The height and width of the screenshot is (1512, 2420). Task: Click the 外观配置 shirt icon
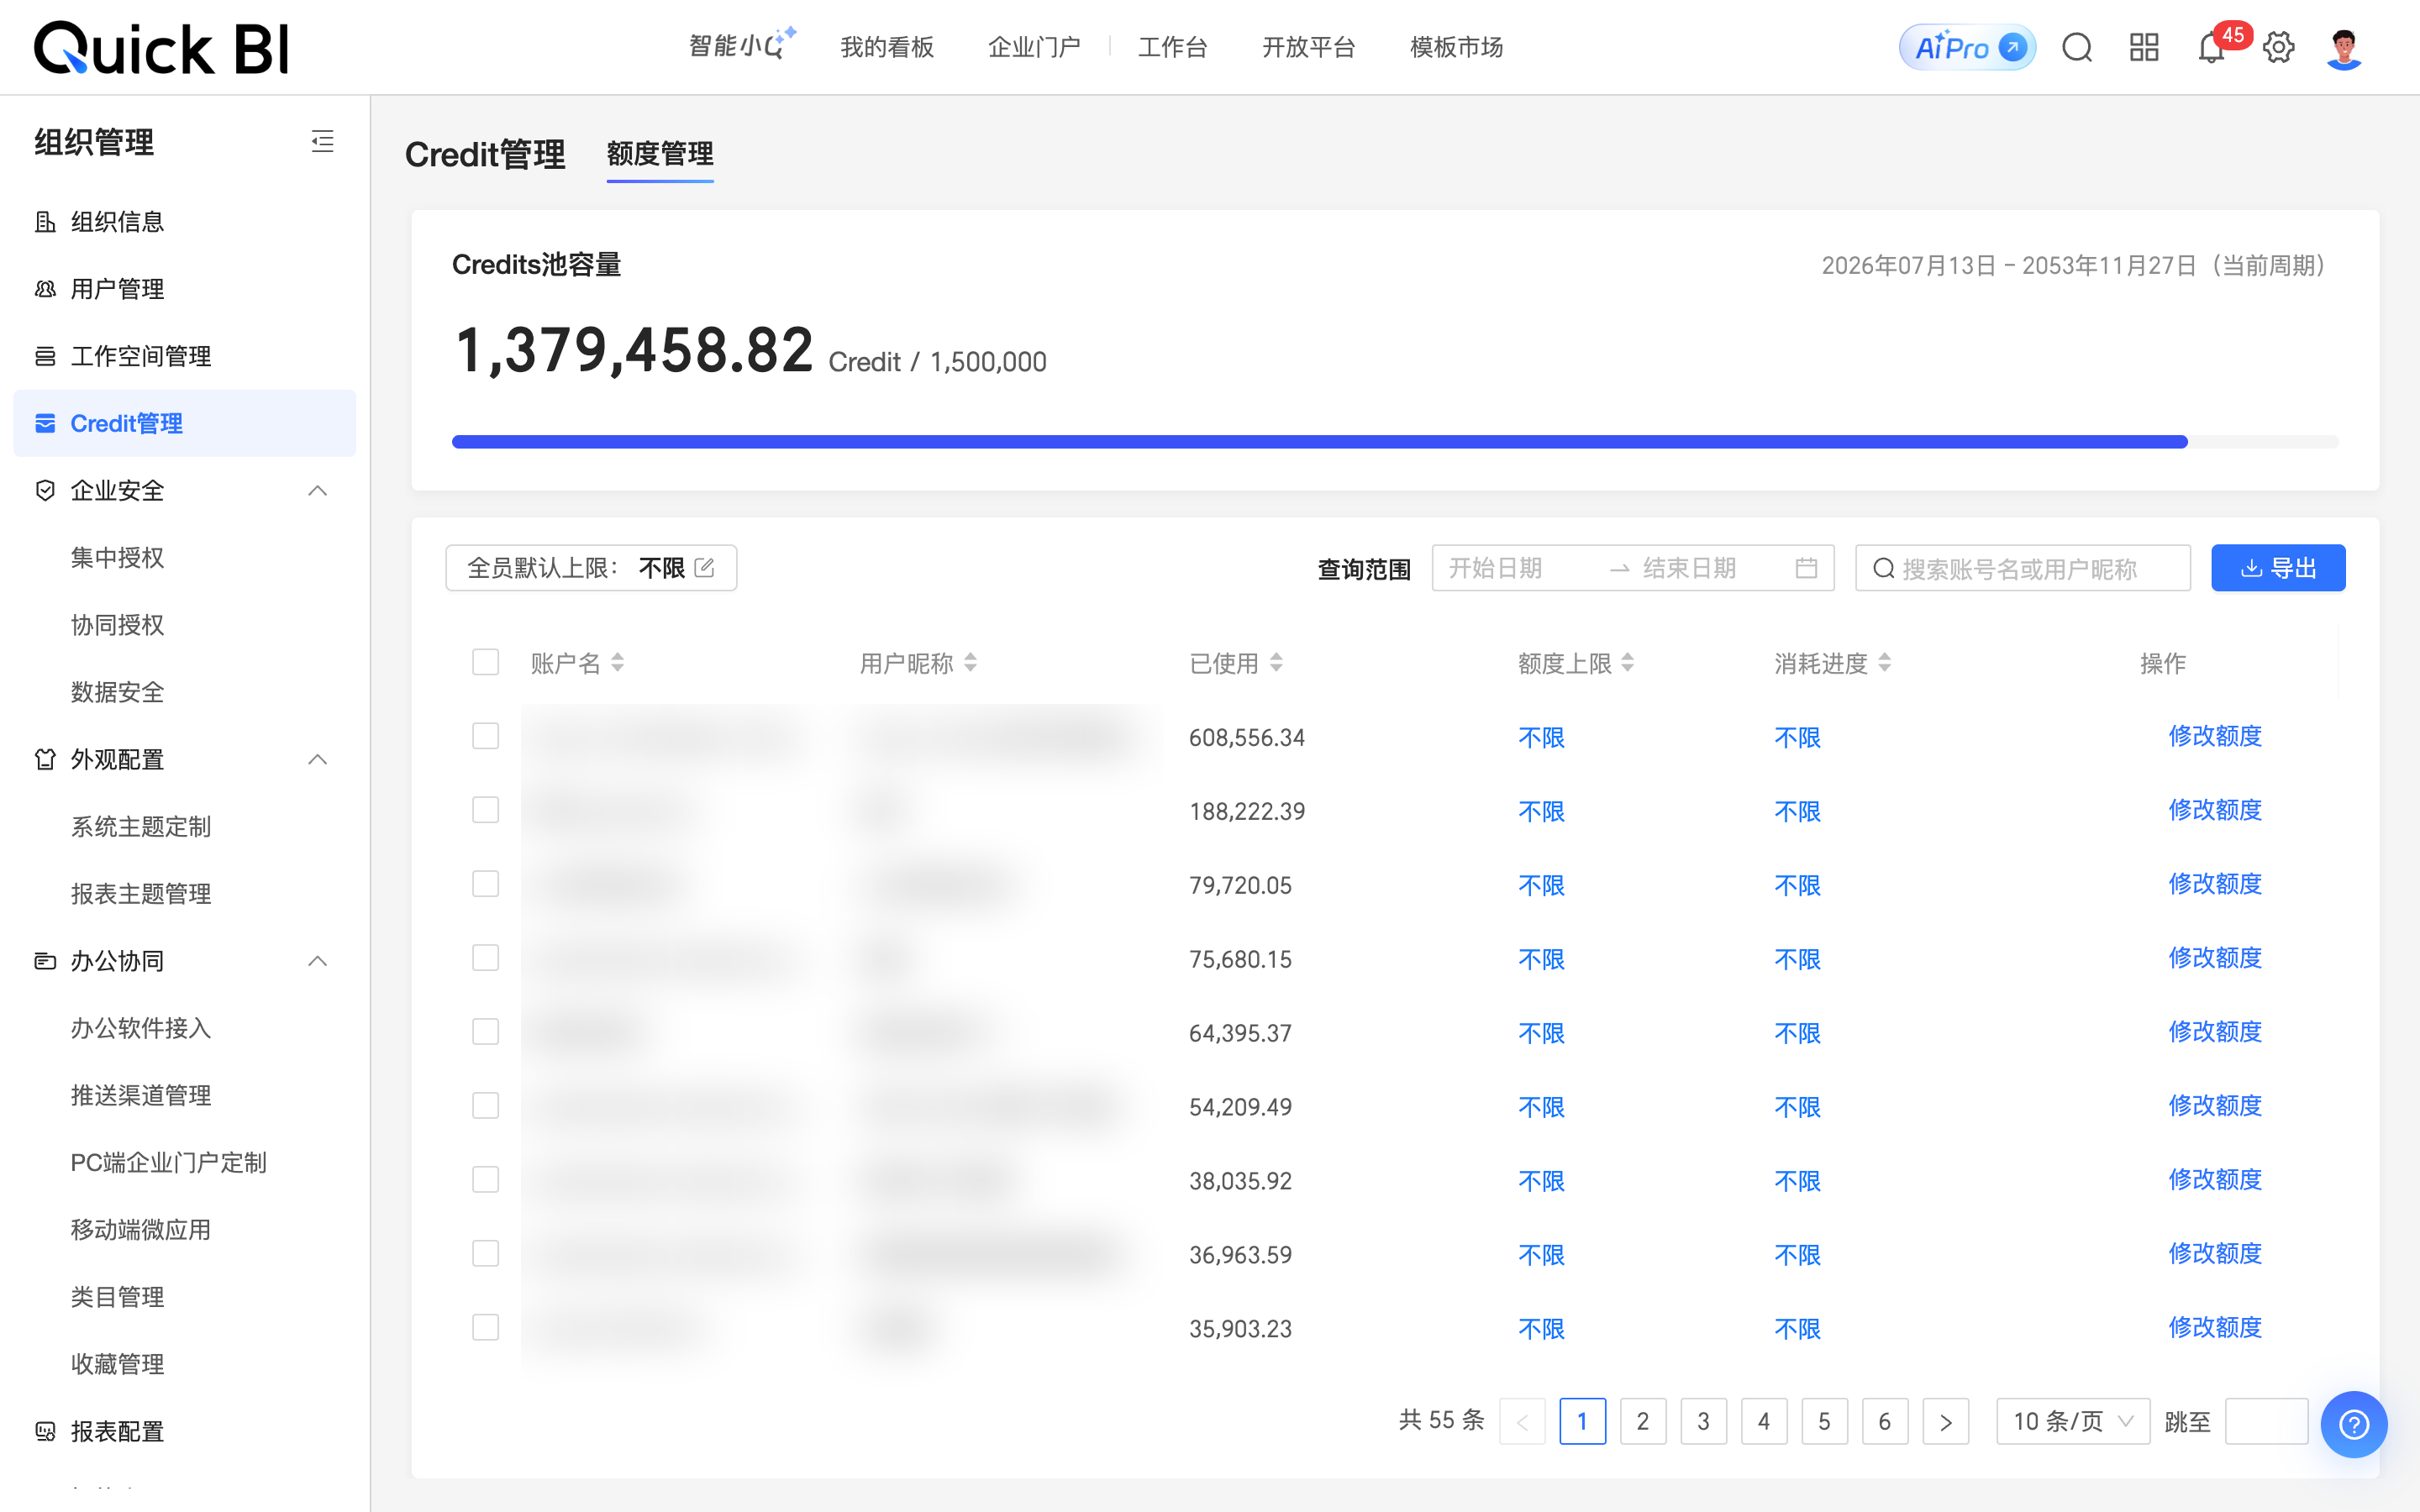45,759
